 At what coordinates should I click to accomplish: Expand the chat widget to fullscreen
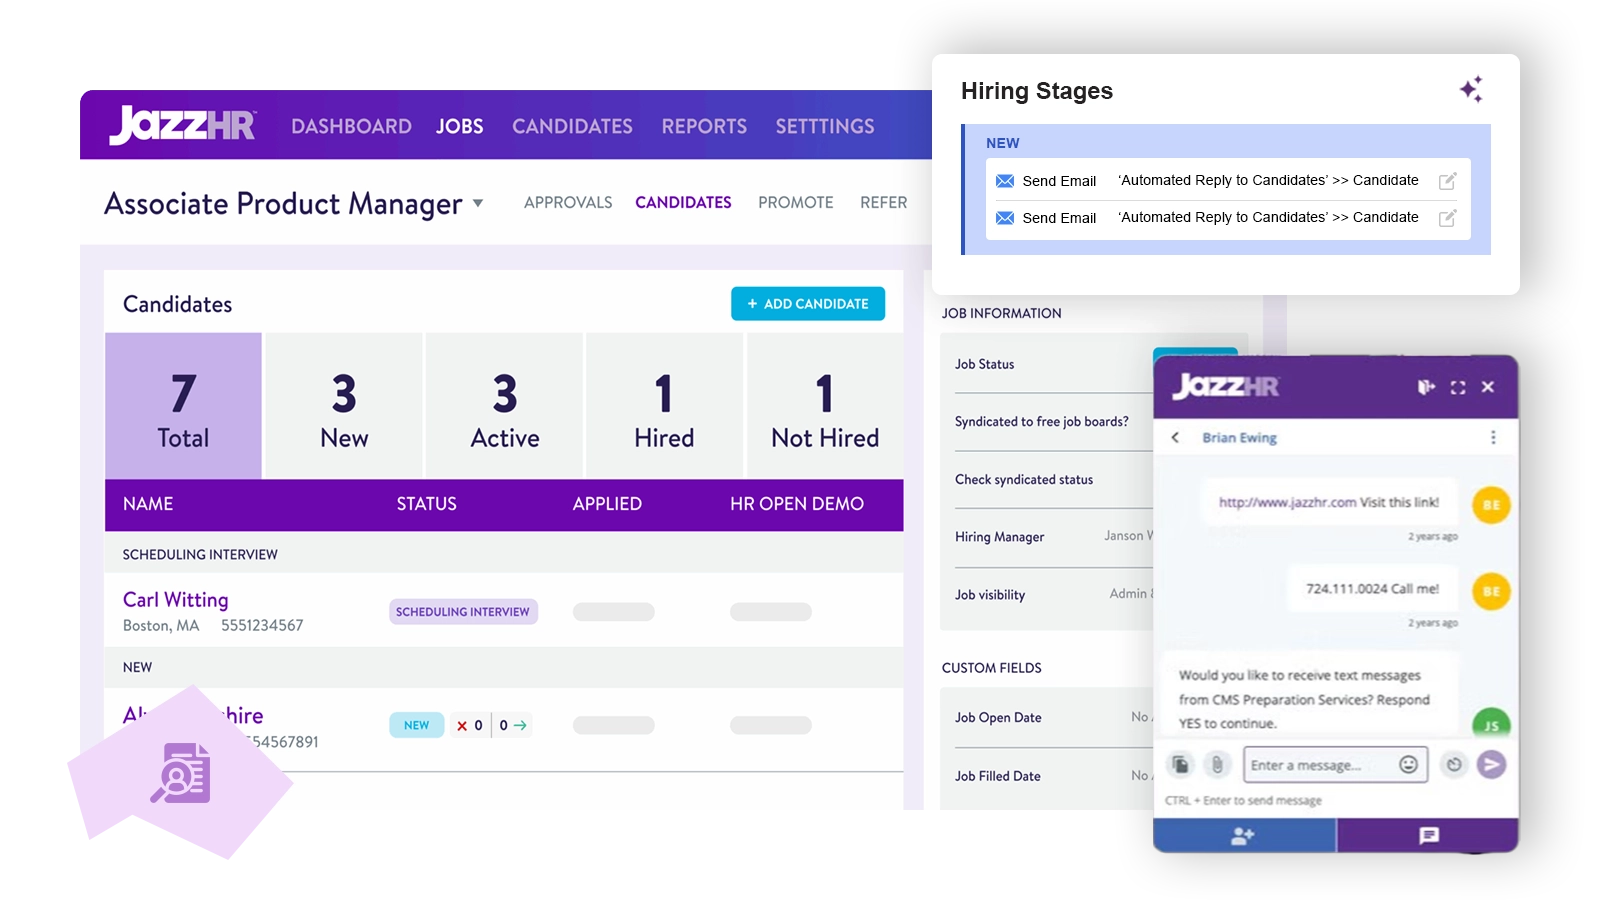(x=1458, y=387)
